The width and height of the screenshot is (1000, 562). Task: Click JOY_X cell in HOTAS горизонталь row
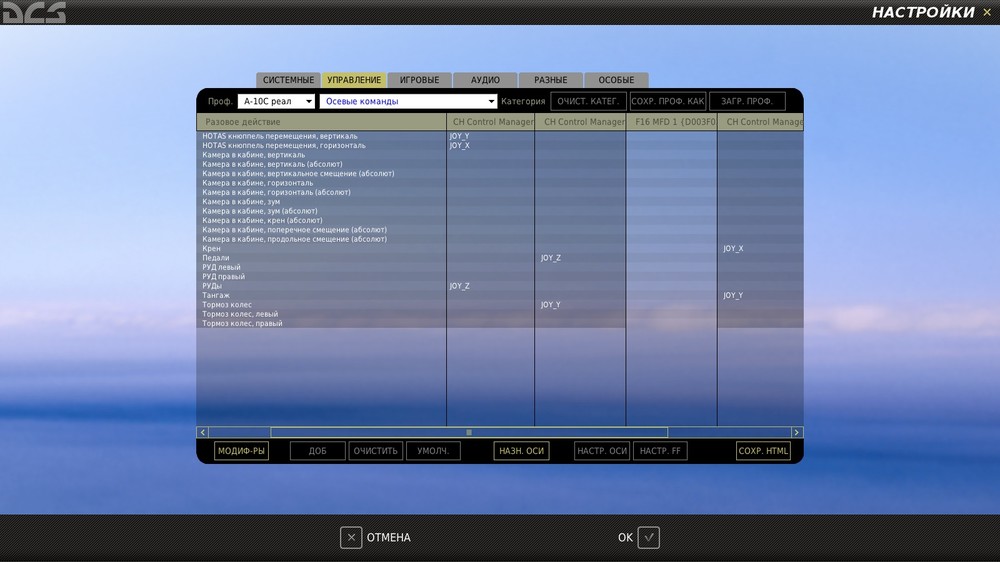point(490,145)
